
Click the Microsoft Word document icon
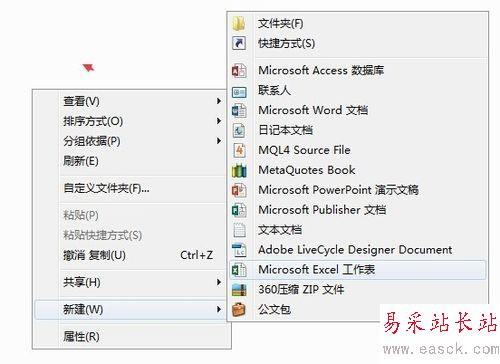[239, 110]
